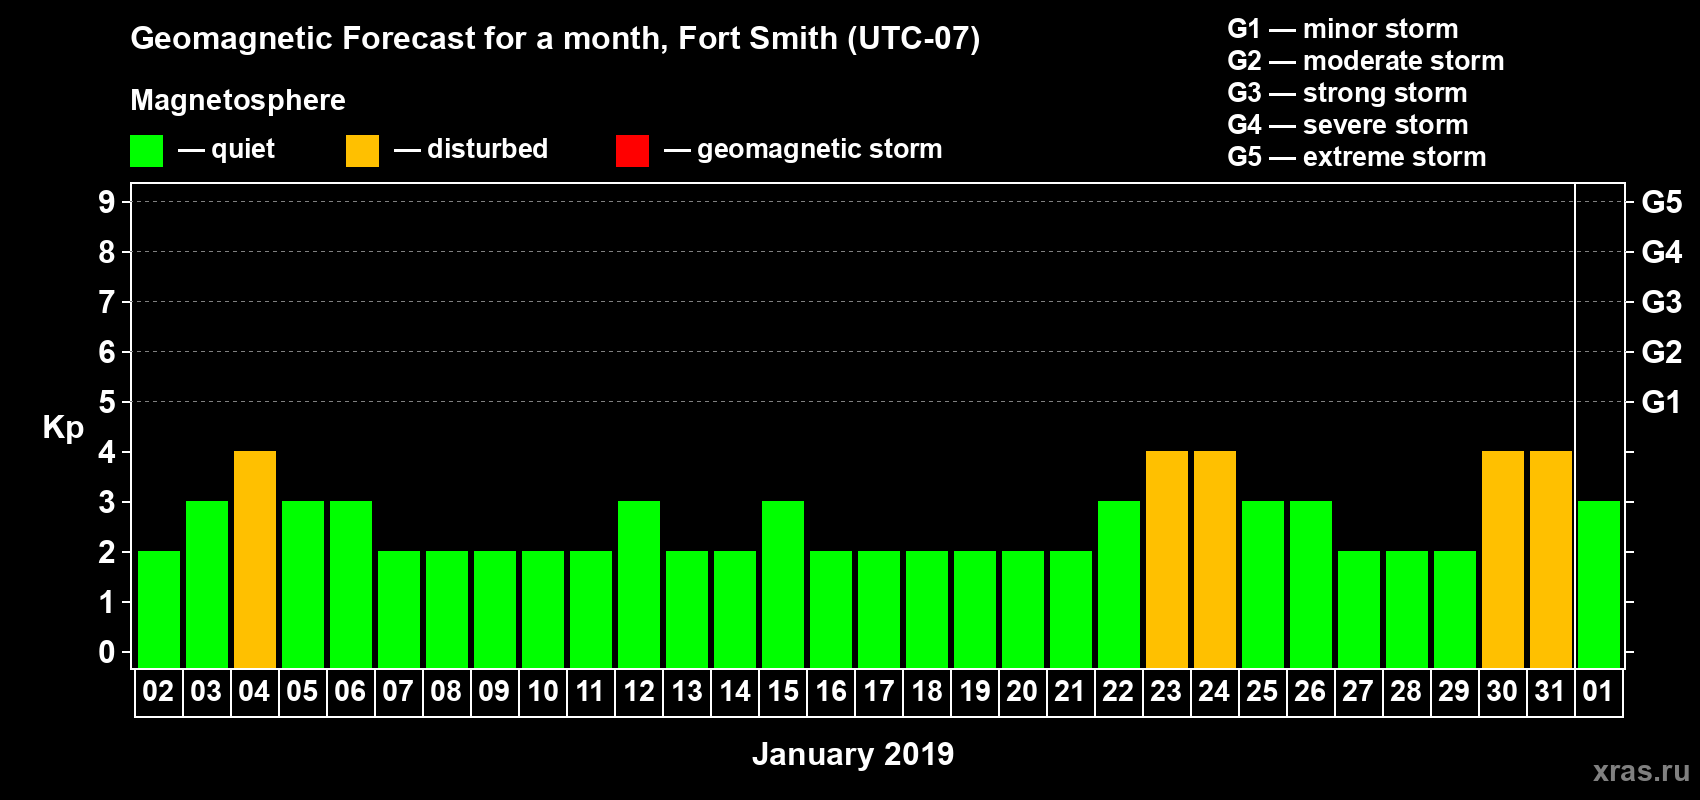The image size is (1700, 800).
Task: Click the Kp value 0 on left axis
Action: click(107, 652)
